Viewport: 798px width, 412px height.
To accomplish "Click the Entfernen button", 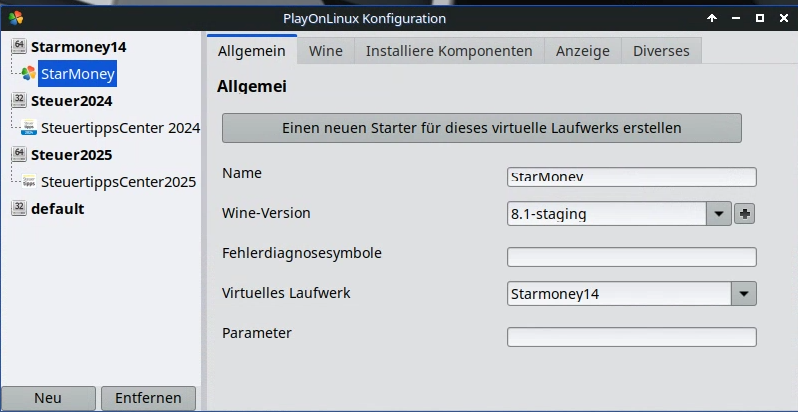I will [x=148, y=398].
